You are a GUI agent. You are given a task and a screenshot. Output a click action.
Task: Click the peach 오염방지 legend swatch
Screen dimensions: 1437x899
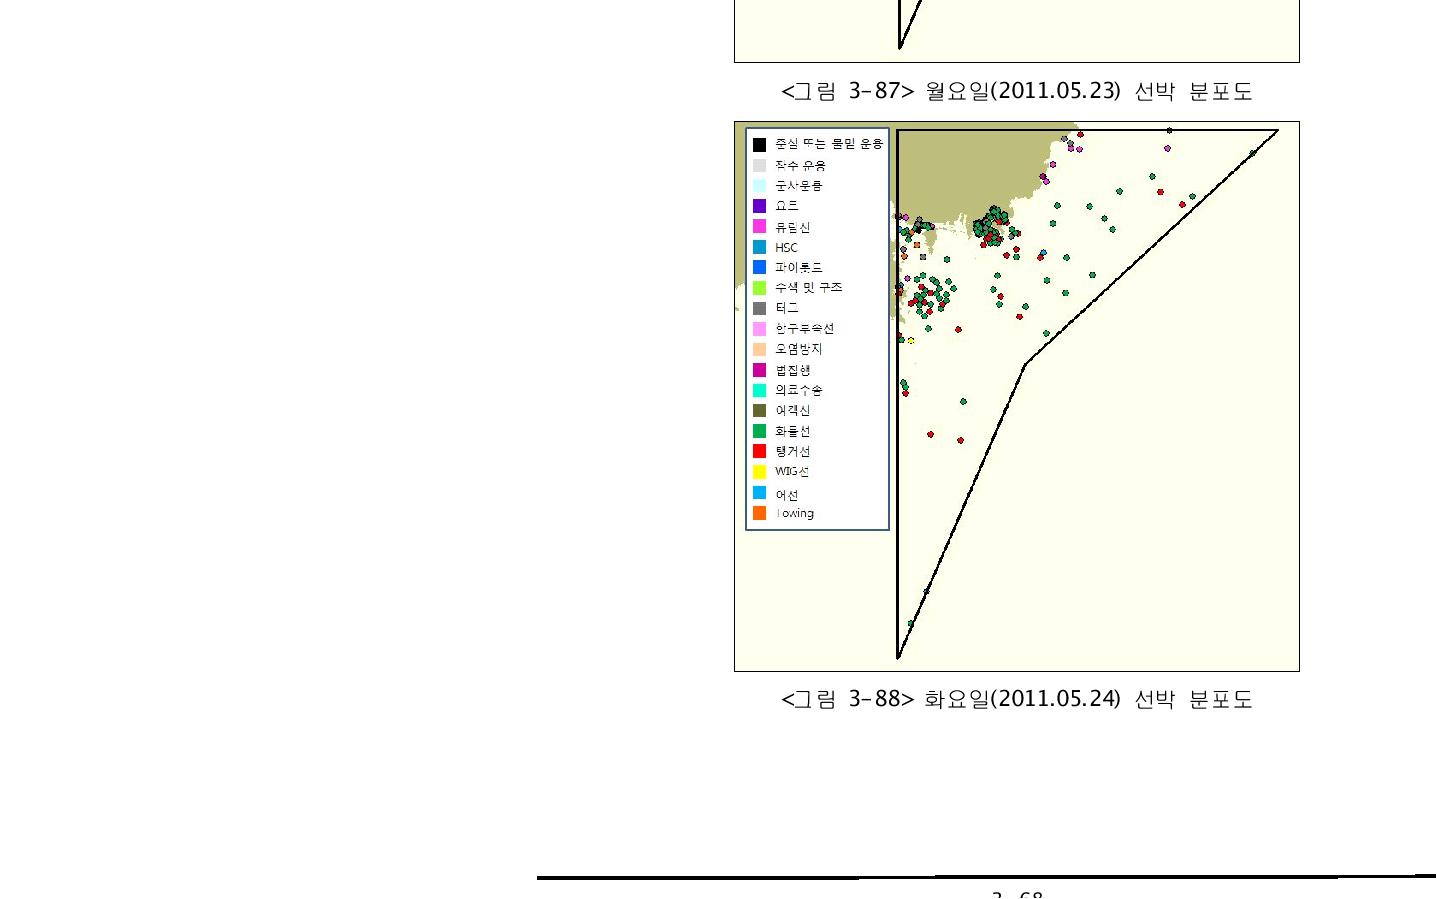point(760,349)
